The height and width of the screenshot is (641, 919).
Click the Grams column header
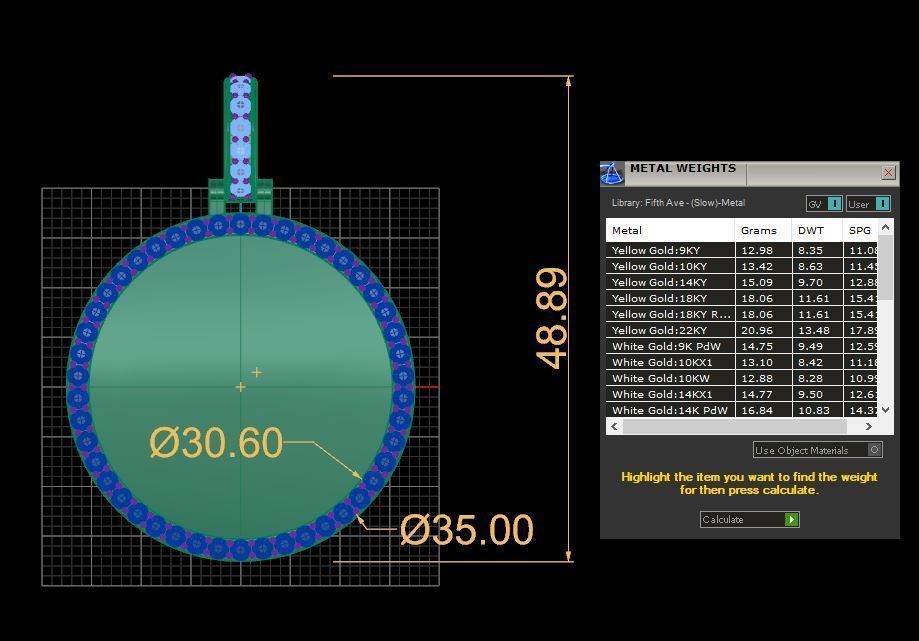763,230
